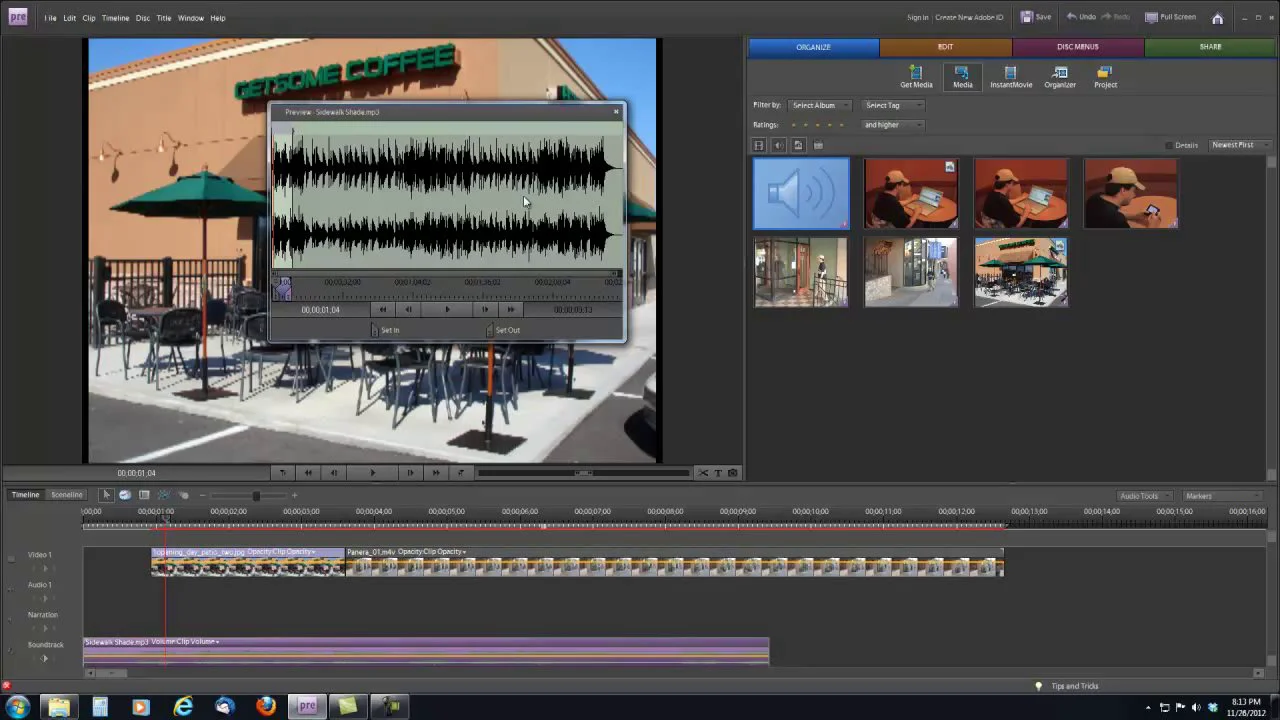This screenshot has height=720, width=1280.
Task: Toggle audio files filter in media panel
Action: 779,146
